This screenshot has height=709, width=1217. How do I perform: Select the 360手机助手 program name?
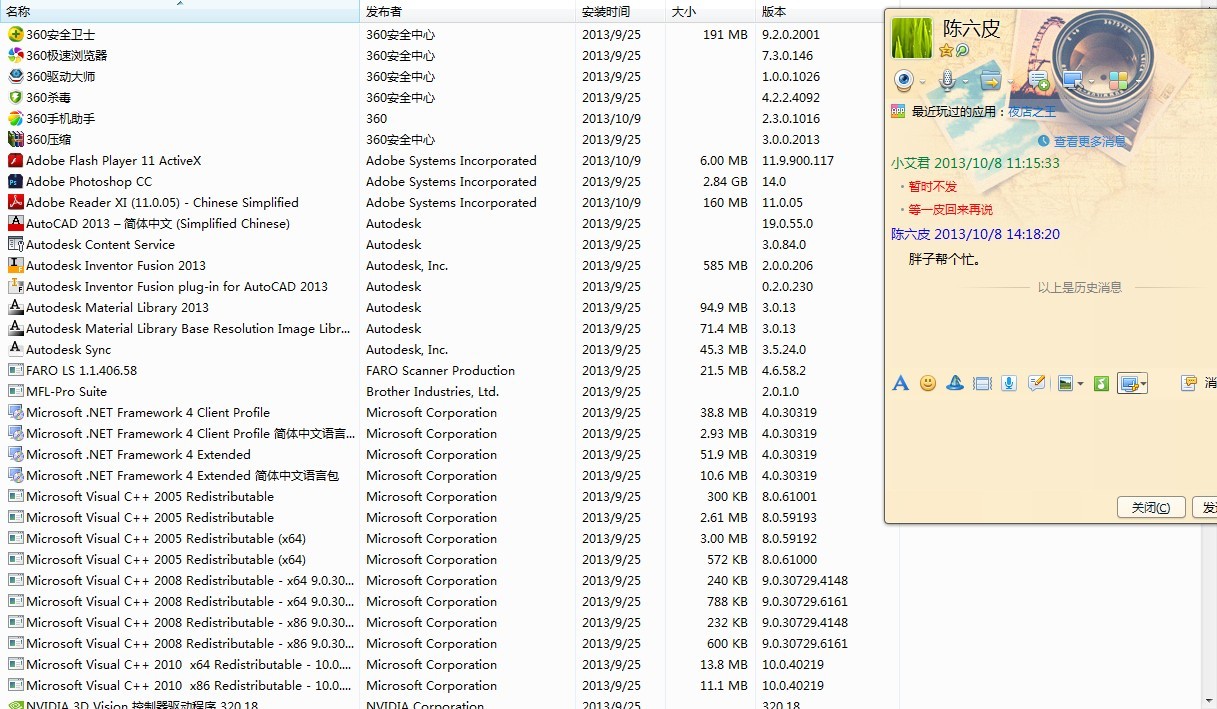point(61,118)
